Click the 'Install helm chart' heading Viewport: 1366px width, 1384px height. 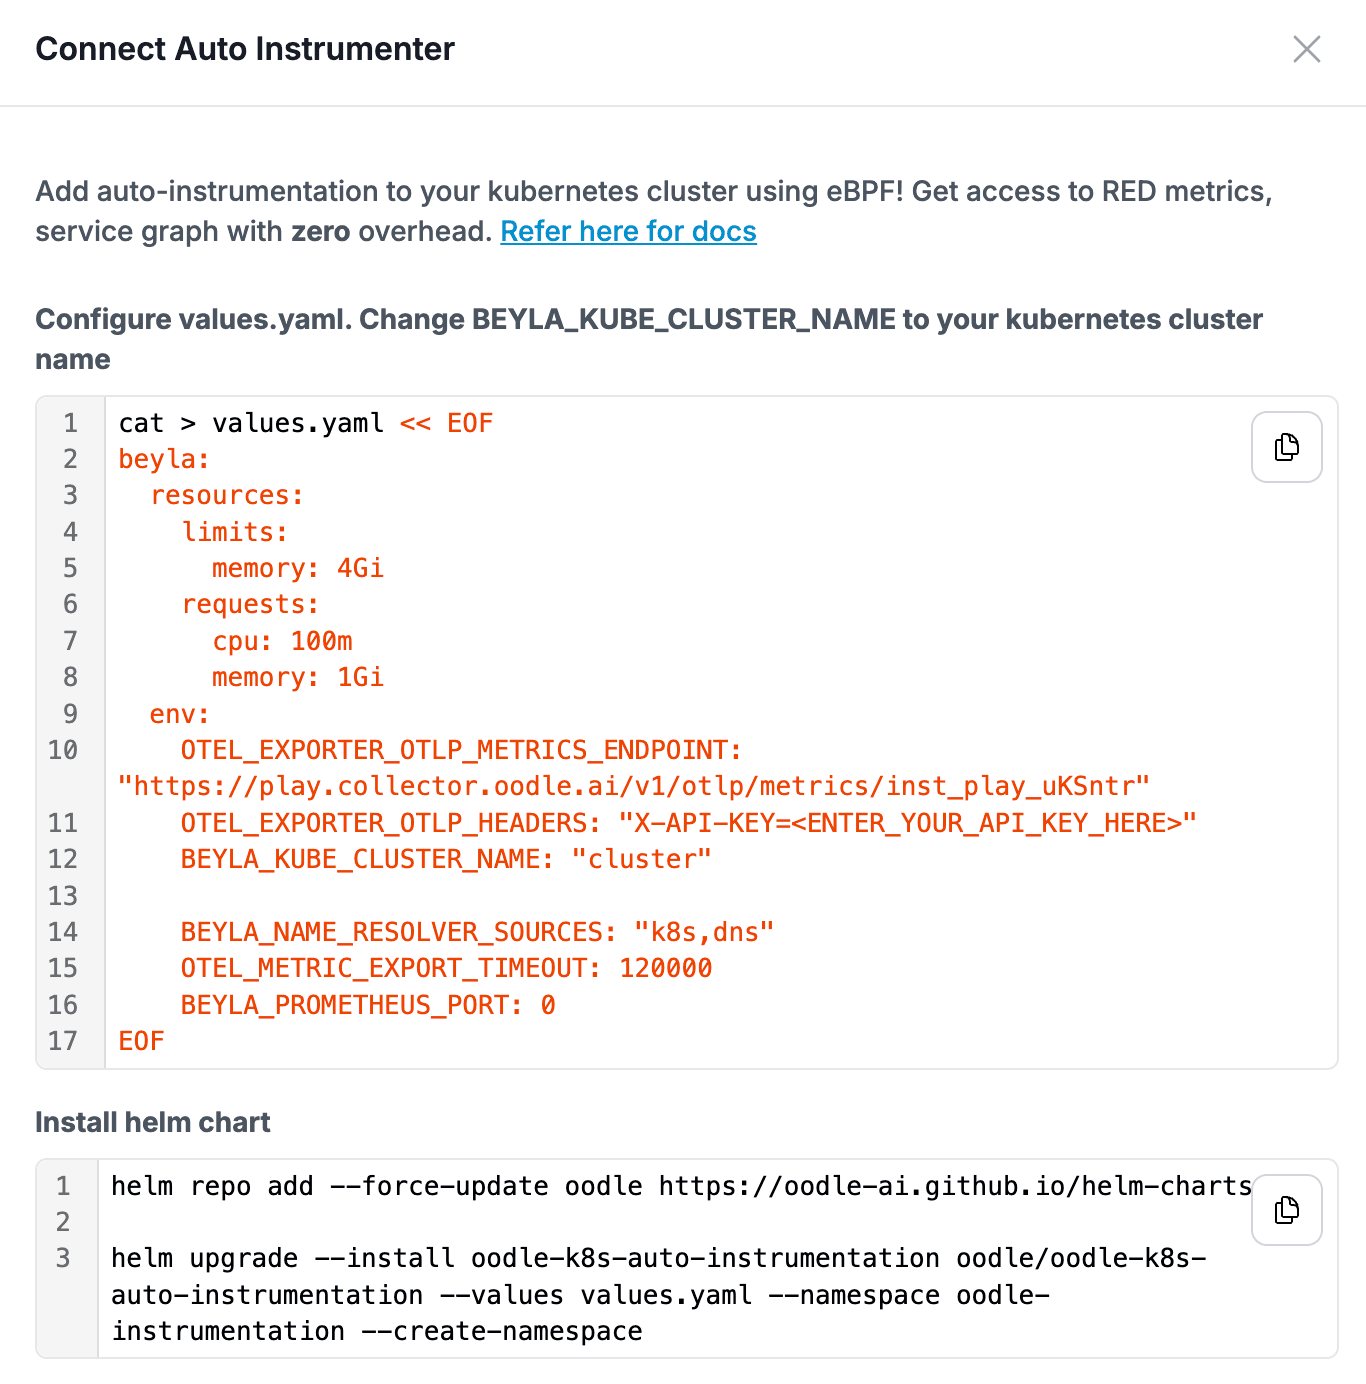153,1122
